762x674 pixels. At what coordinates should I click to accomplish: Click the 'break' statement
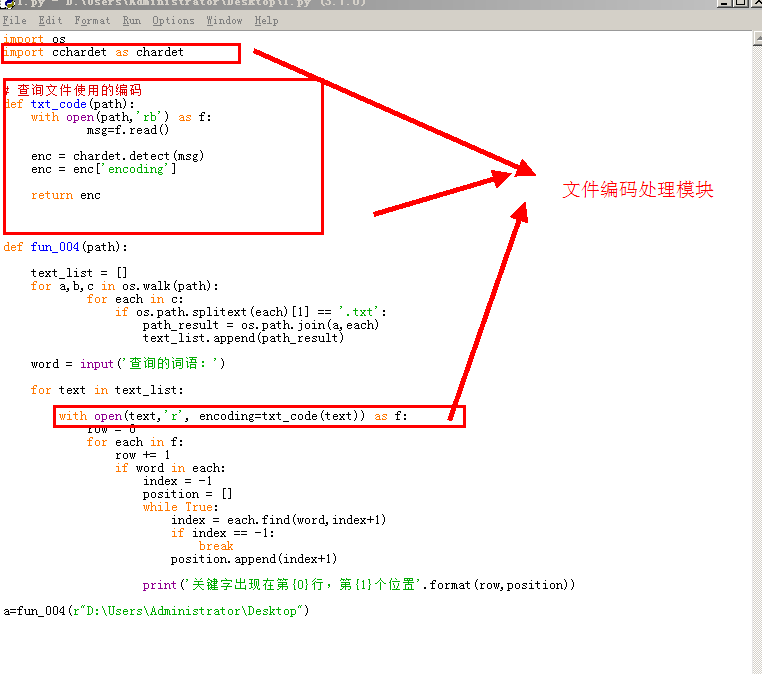point(216,547)
